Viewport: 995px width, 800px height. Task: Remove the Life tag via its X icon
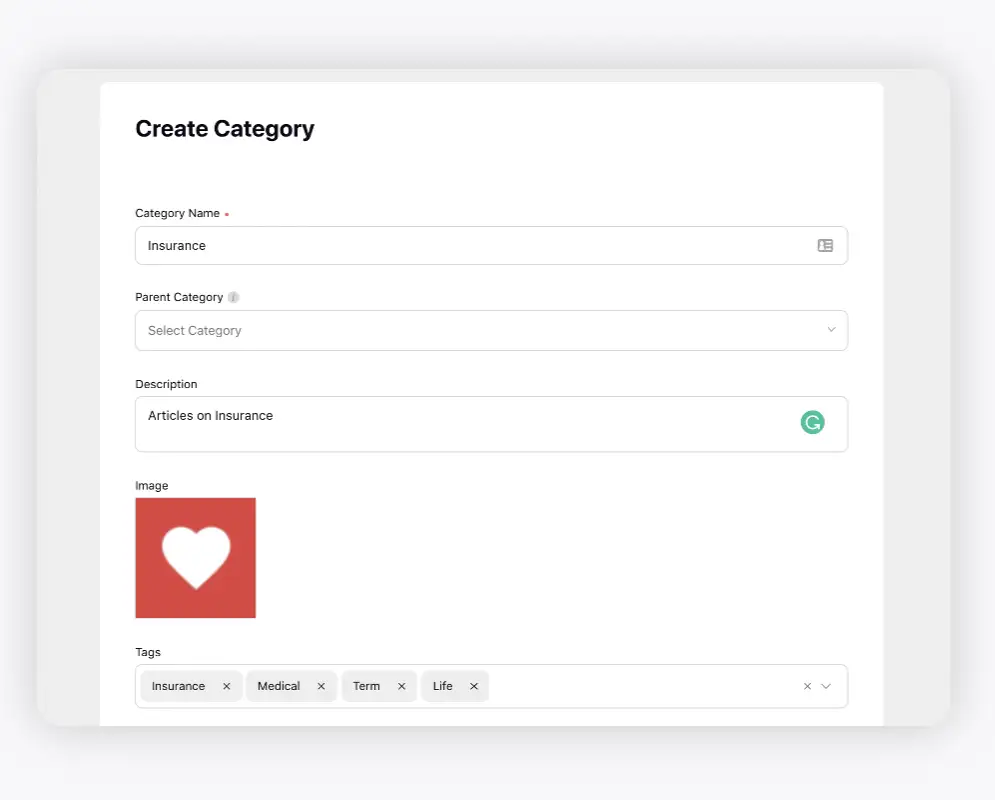(474, 686)
